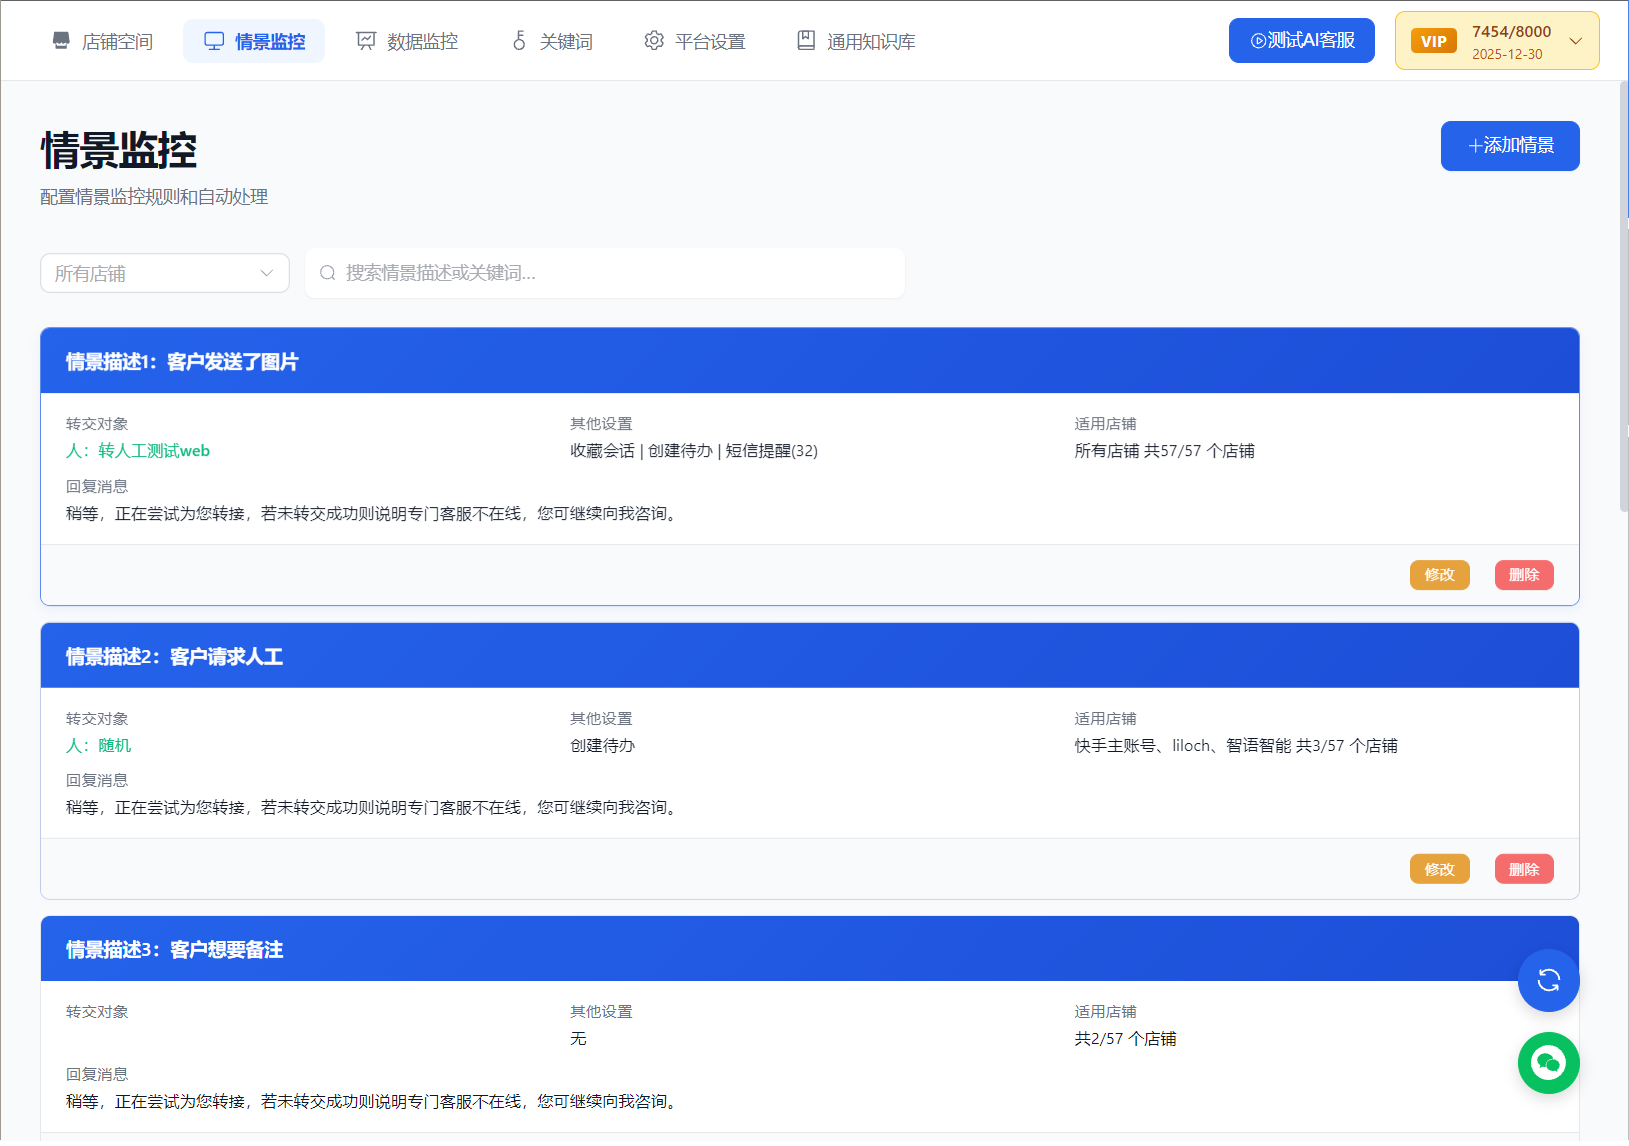Click 删除 on scenario 2

1524,868
